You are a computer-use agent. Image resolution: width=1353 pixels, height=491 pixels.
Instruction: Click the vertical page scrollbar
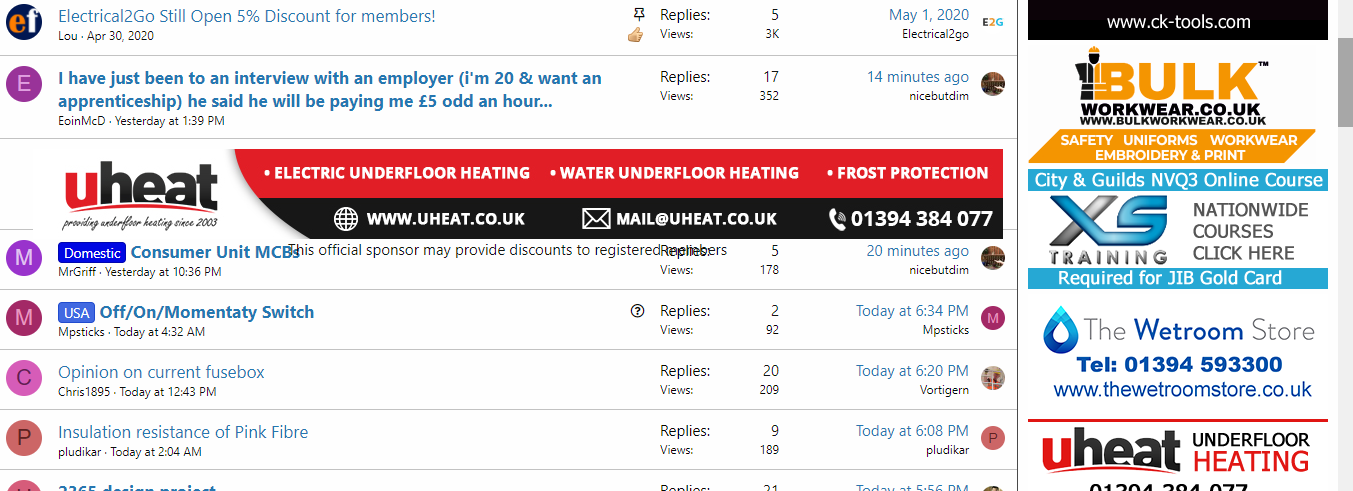point(1345,245)
